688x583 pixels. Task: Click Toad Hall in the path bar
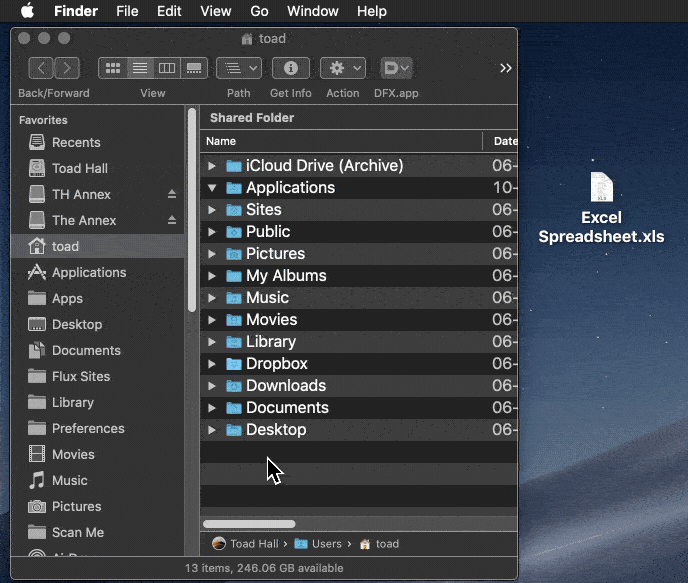click(x=246, y=544)
